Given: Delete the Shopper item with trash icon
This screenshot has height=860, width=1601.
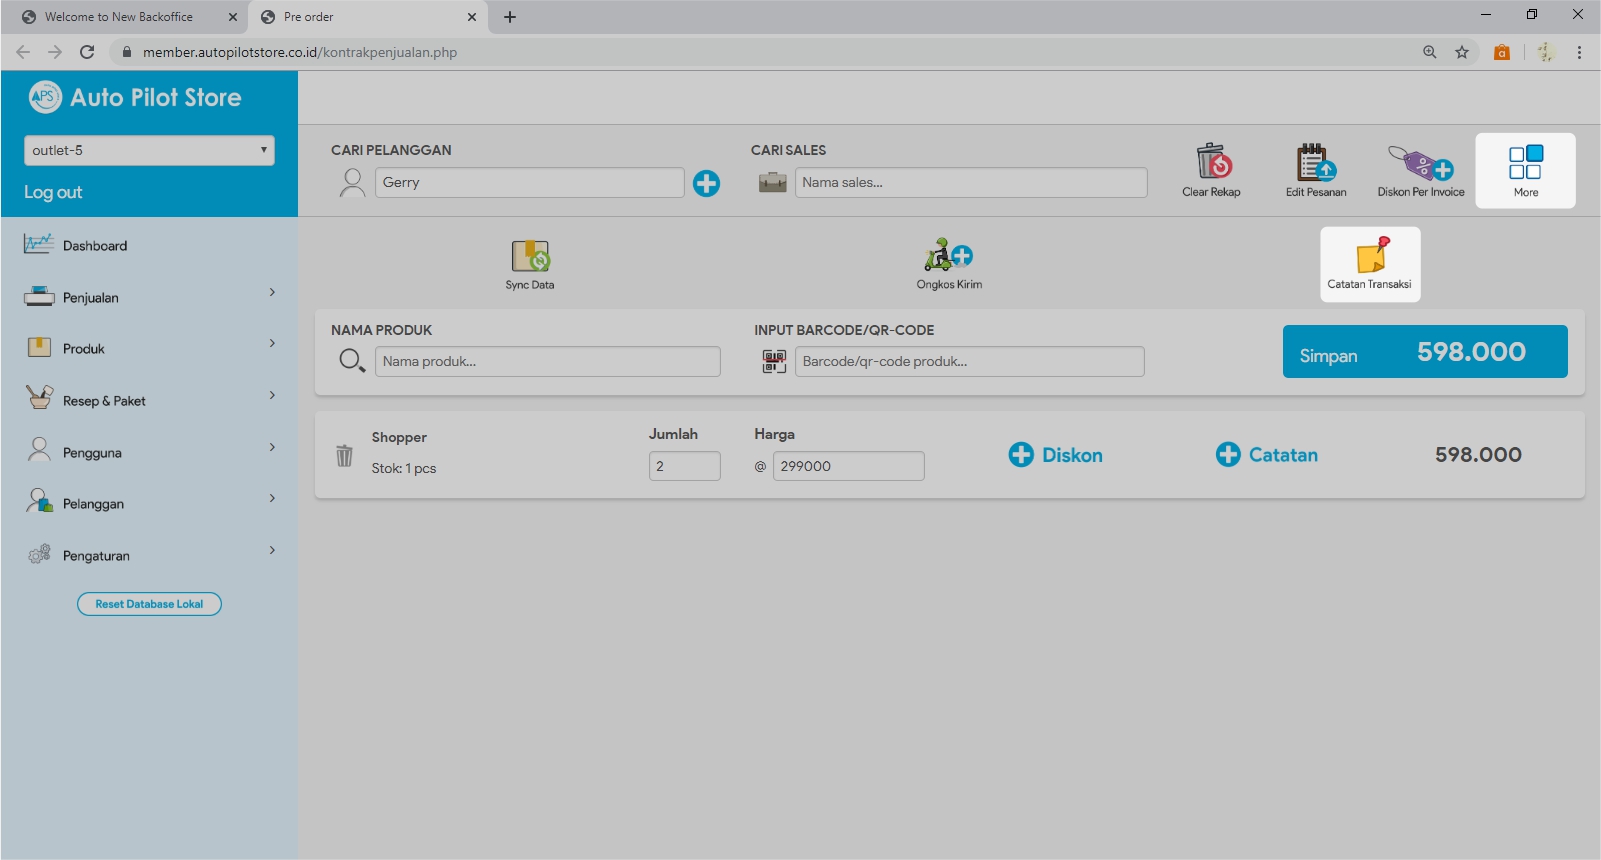Looking at the screenshot, I should 344,456.
